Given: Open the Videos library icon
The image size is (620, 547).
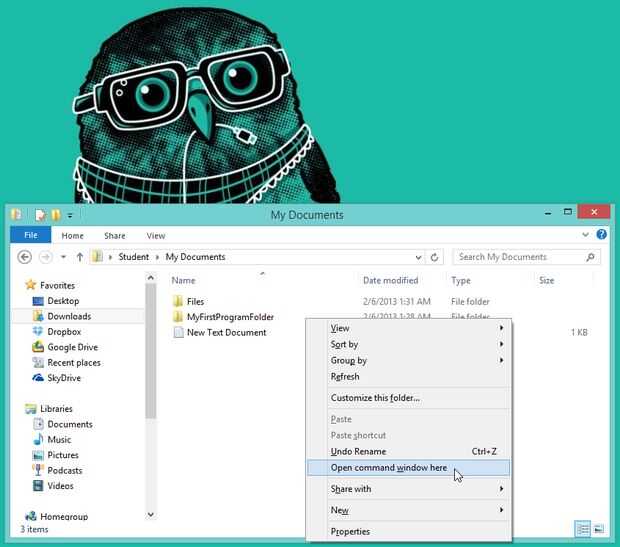Looking at the screenshot, I should (38, 486).
